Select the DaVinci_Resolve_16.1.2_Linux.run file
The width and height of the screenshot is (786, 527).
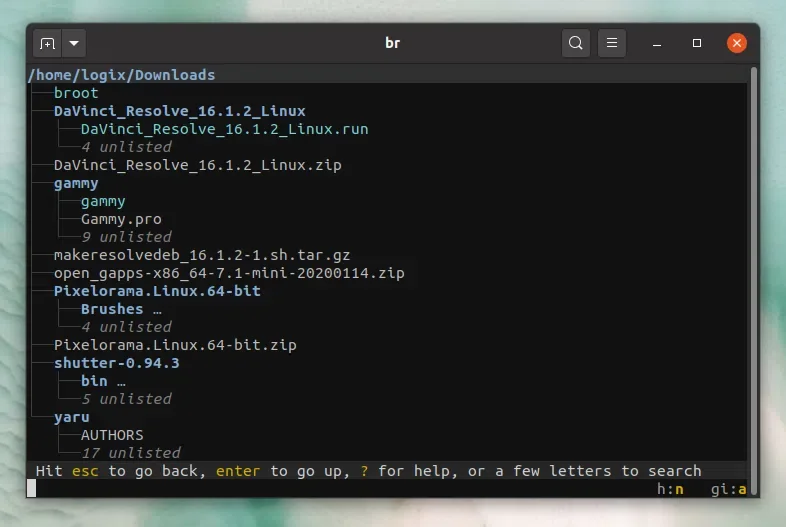pos(224,129)
